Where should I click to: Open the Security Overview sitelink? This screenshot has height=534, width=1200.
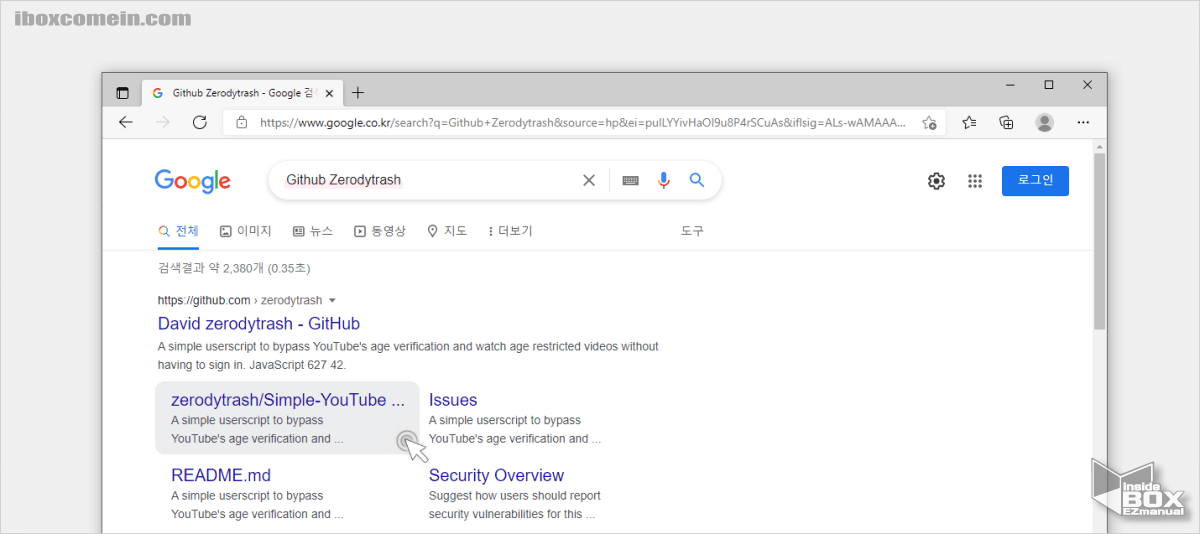coord(496,476)
